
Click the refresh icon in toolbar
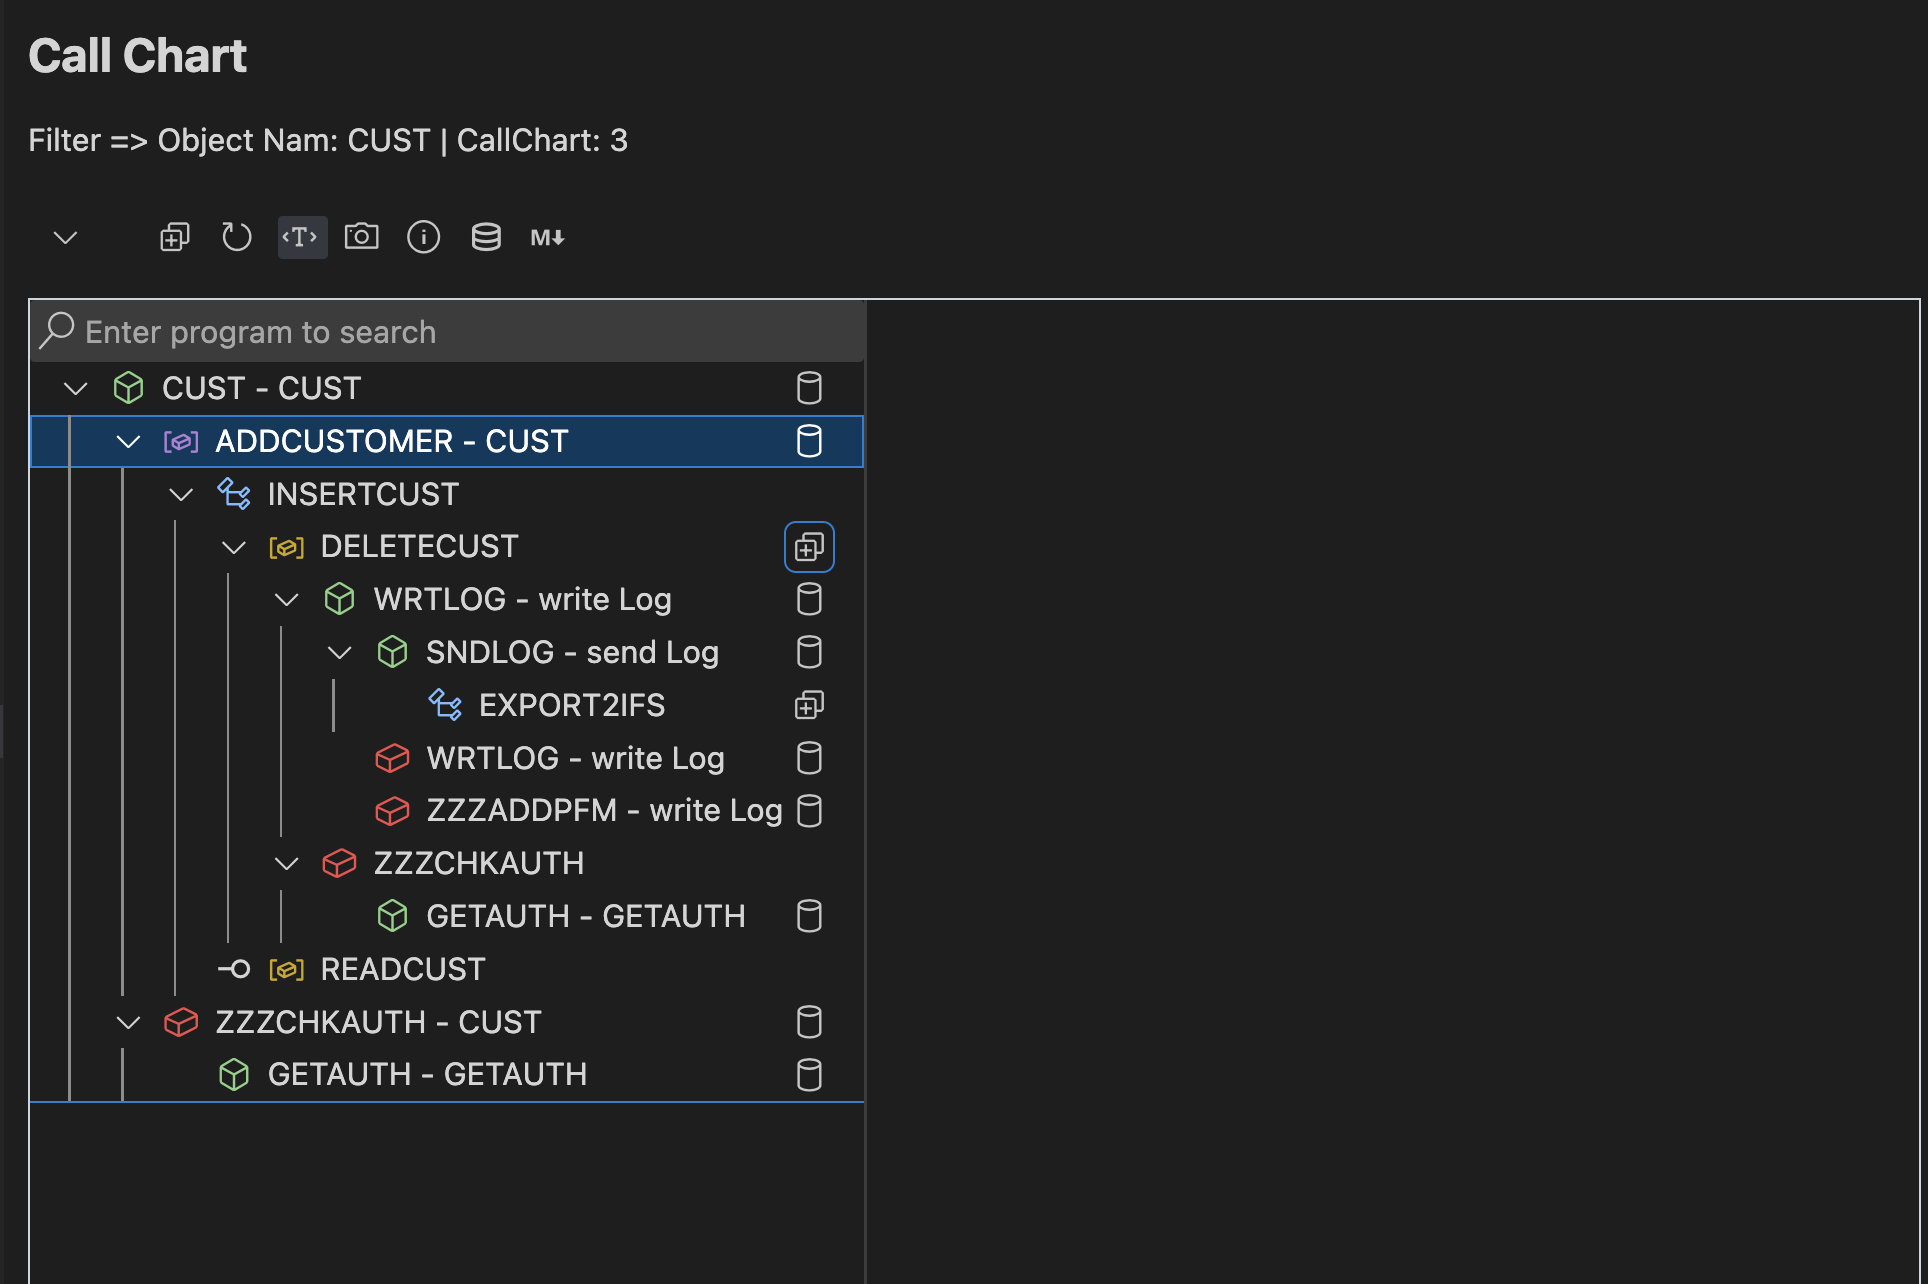point(237,237)
